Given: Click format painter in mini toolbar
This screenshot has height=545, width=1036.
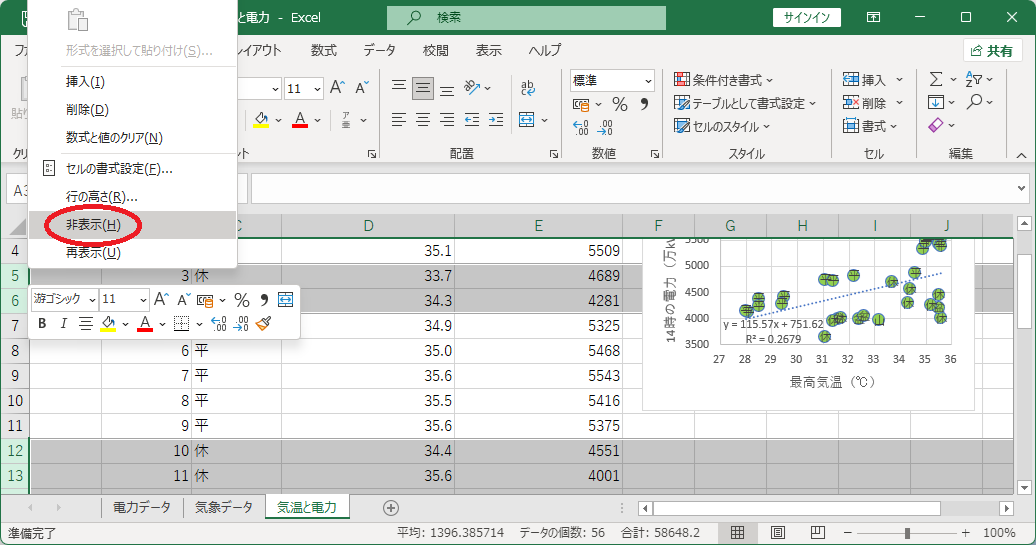Looking at the screenshot, I should click(x=263, y=323).
